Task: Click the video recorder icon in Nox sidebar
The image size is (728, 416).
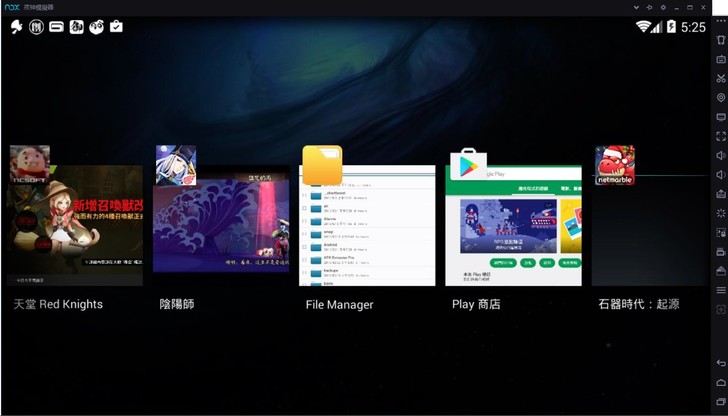Action: point(721,252)
